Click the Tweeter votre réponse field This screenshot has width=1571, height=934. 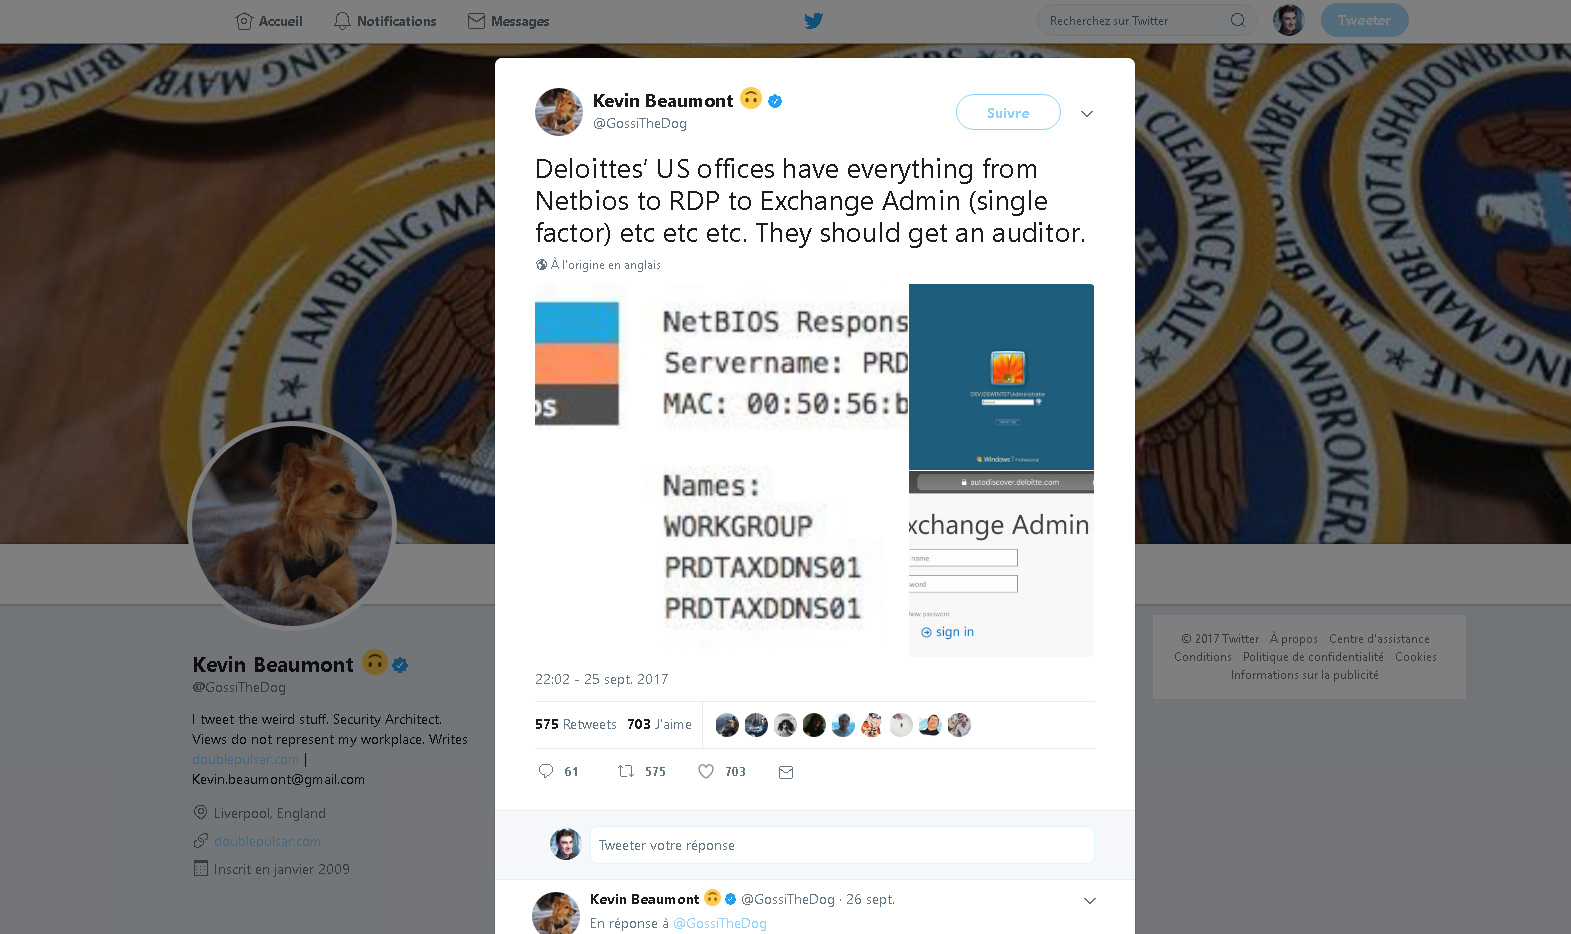coord(842,845)
